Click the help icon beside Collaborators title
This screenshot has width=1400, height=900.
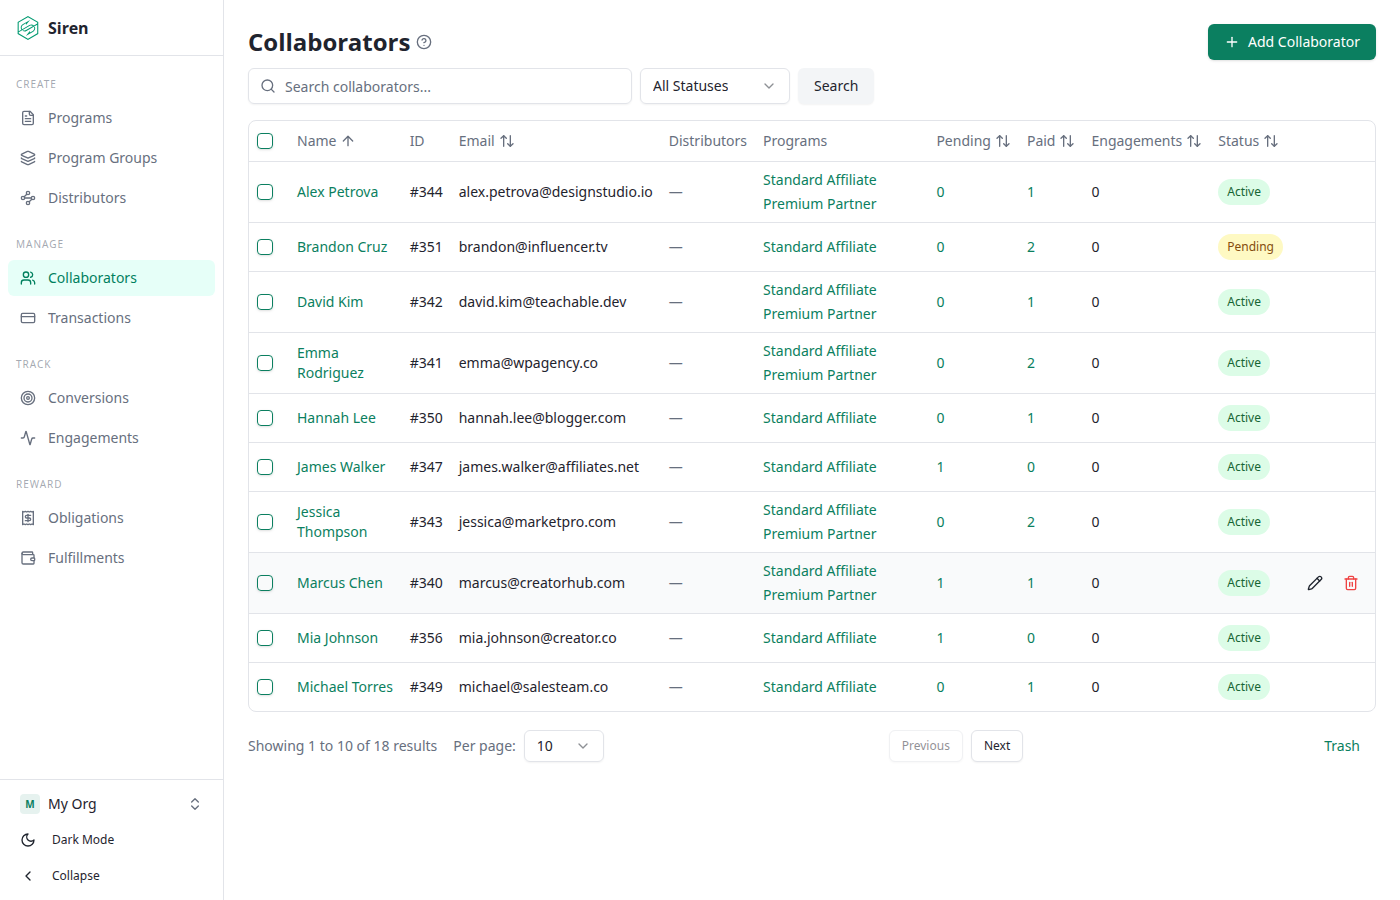pyautogui.click(x=424, y=42)
